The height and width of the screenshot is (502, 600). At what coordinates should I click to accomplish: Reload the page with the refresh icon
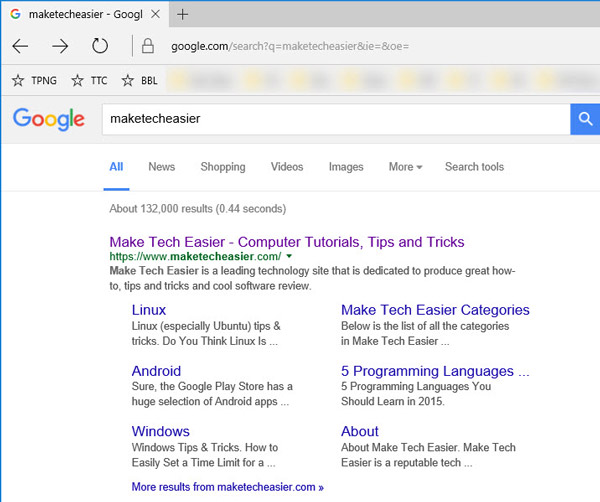point(100,46)
